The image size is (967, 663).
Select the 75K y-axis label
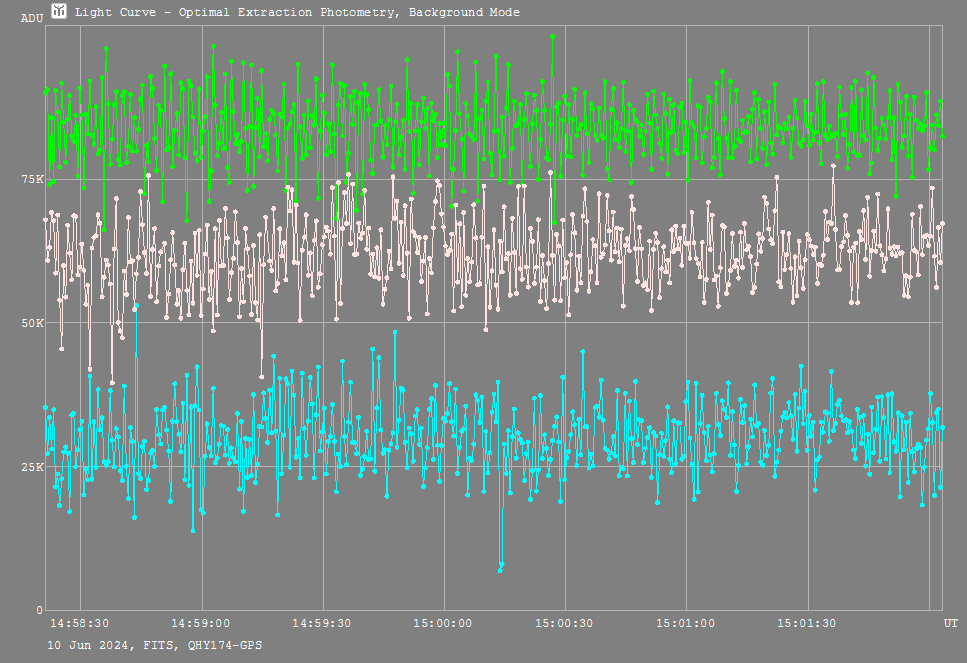click(x=32, y=179)
